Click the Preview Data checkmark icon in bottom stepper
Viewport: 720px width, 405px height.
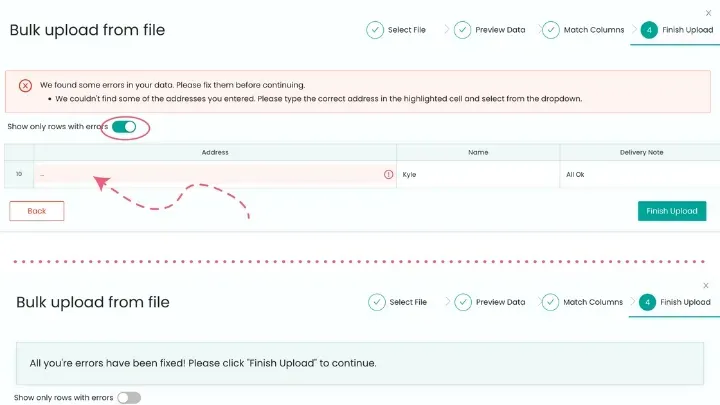click(463, 302)
